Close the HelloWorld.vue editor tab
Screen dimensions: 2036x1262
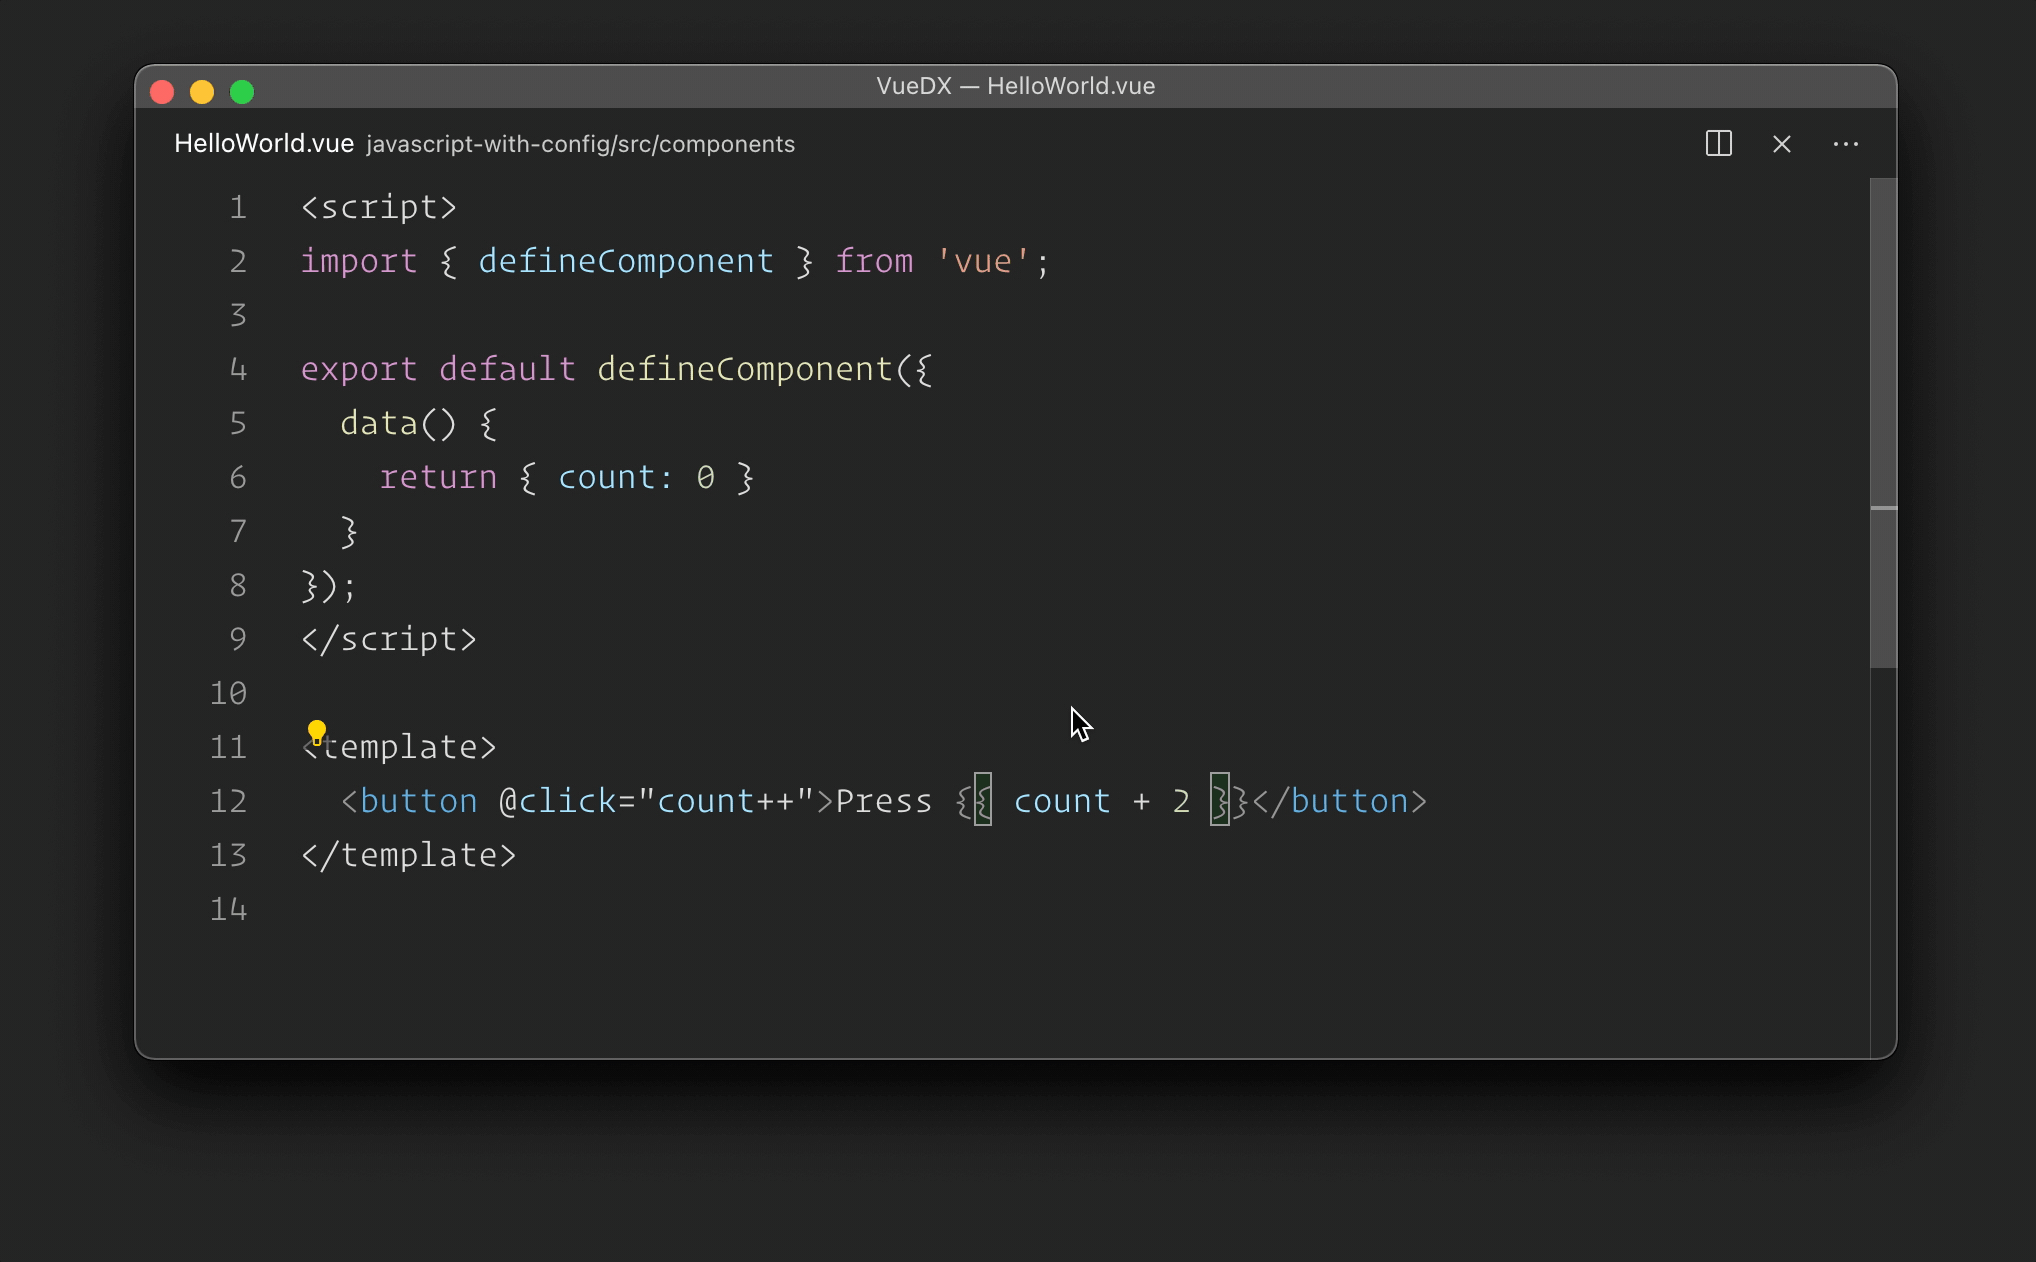tap(1781, 144)
